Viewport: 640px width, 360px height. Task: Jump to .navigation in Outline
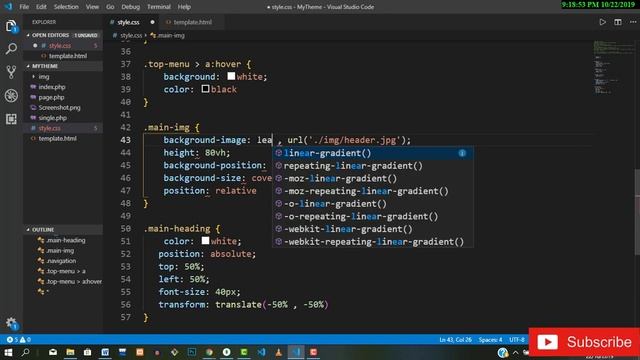(61, 261)
